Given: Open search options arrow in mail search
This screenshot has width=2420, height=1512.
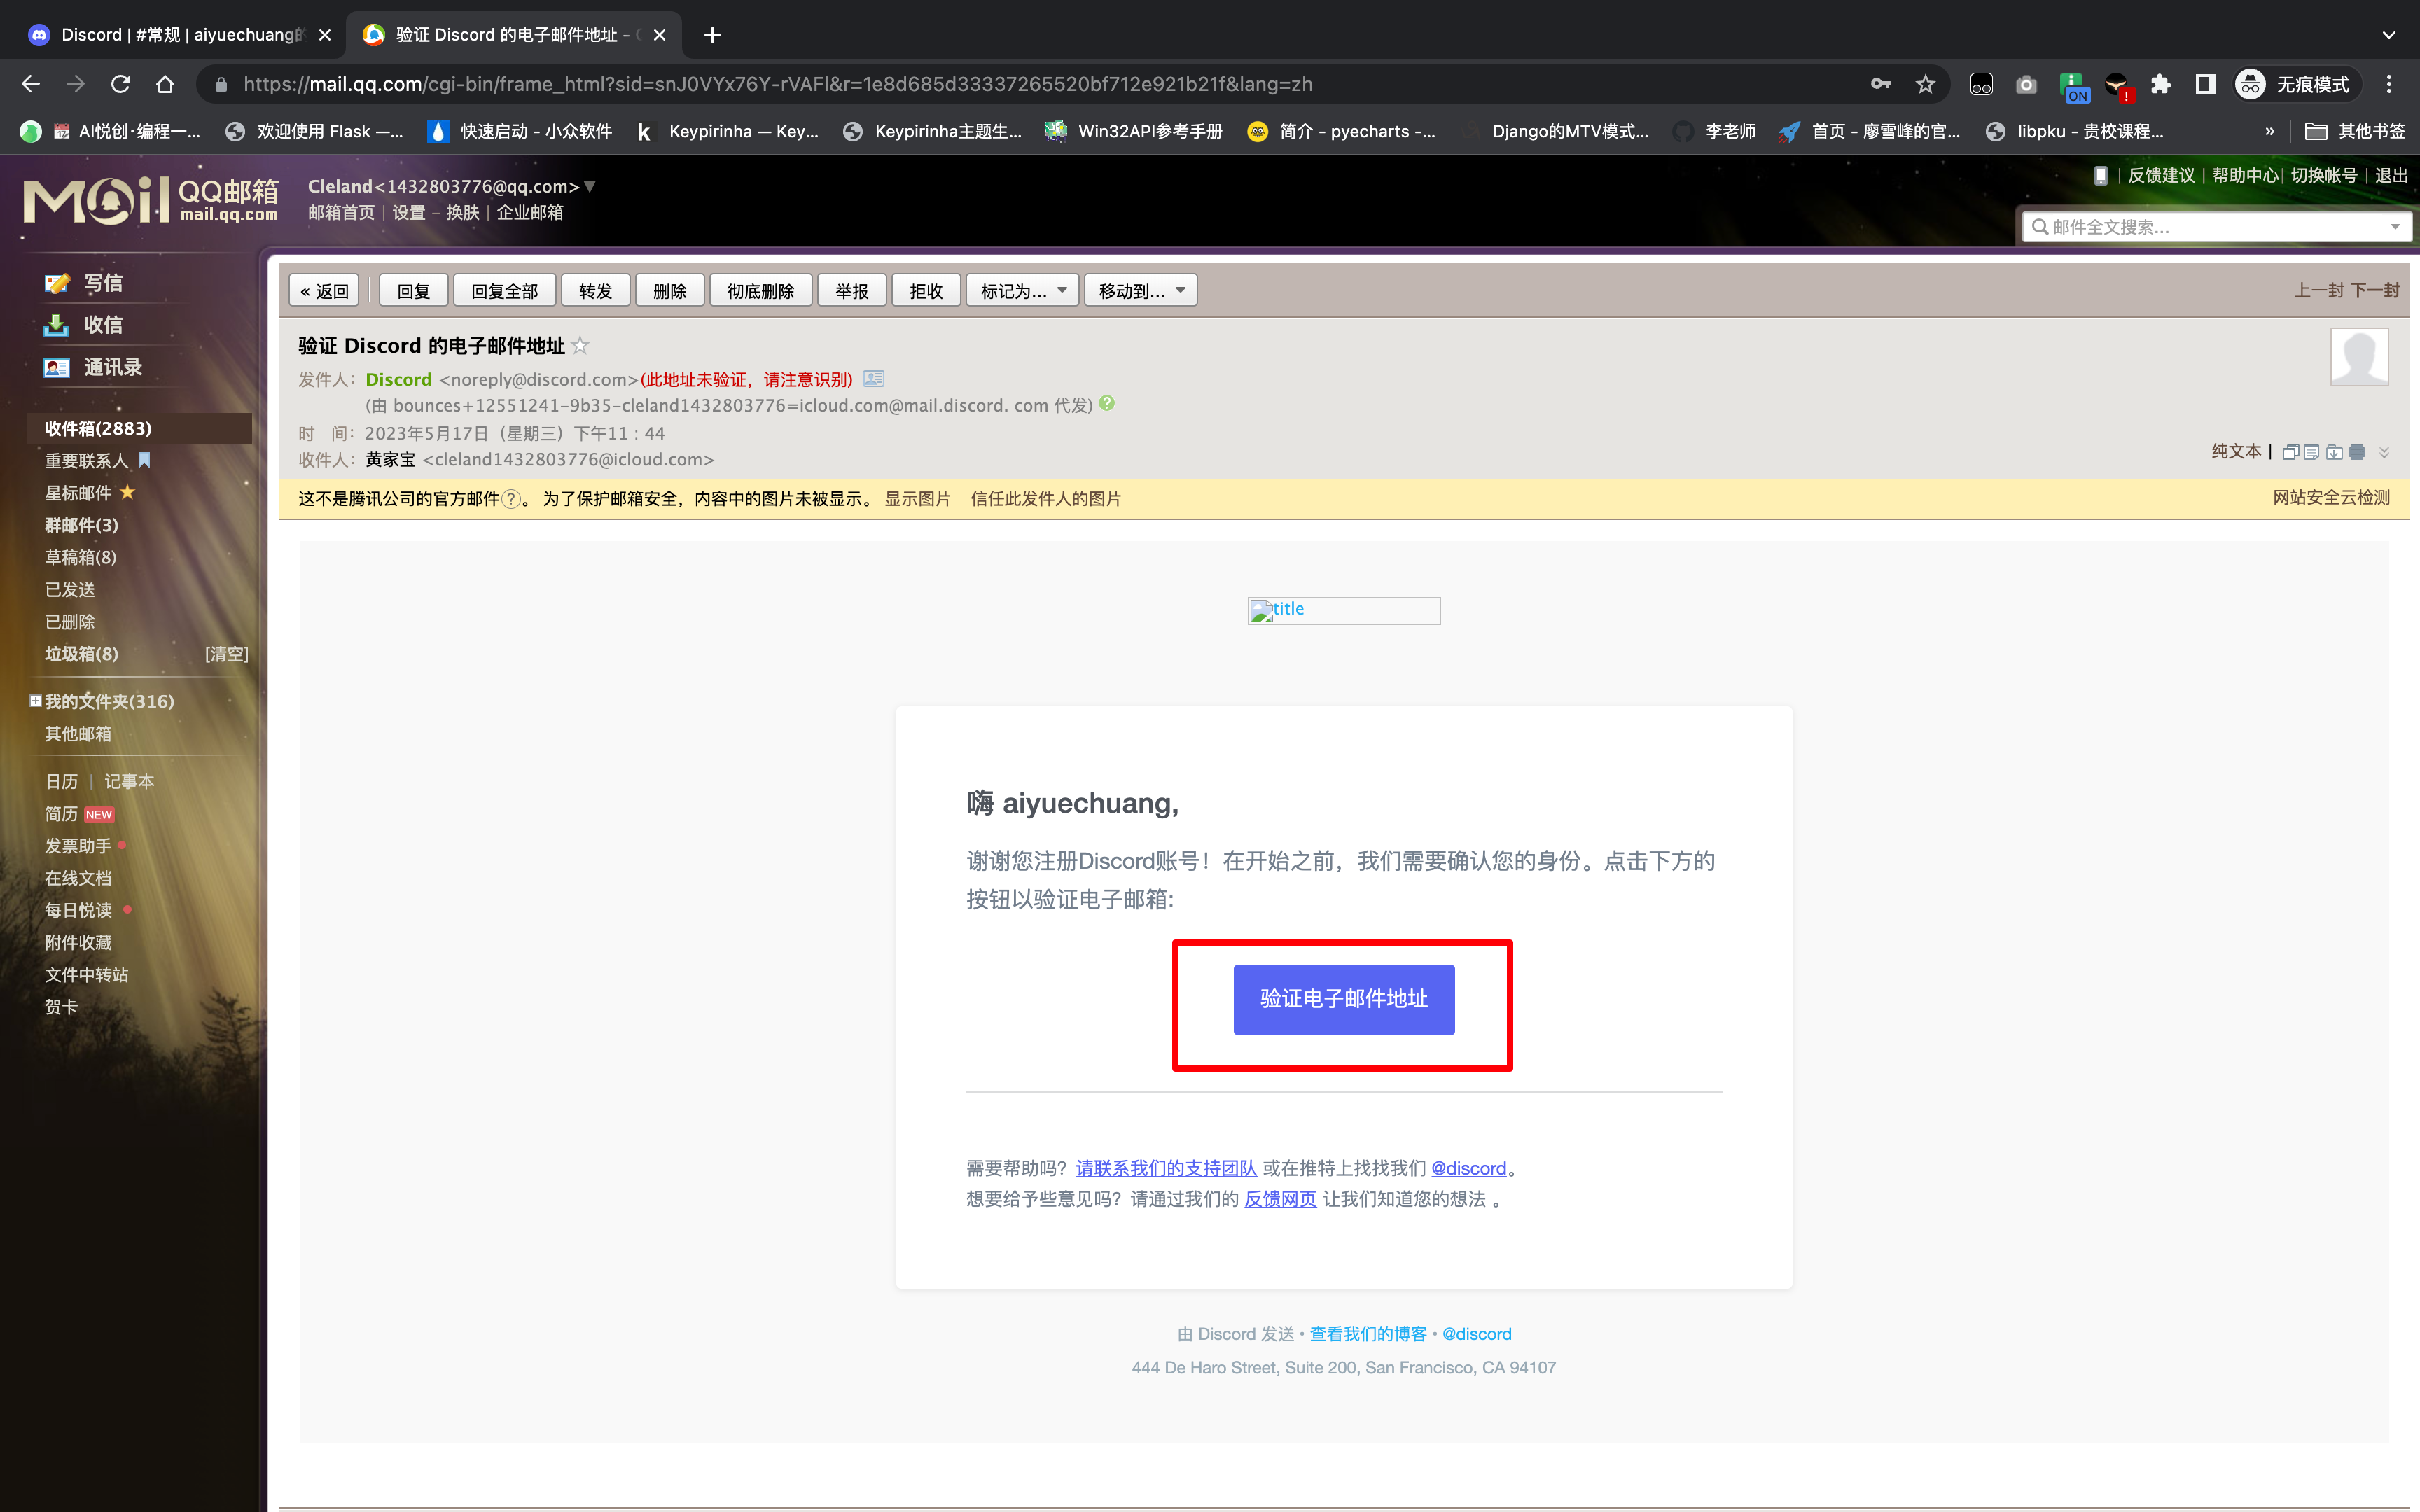Looking at the screenshot, I should tap(2395, 227).
